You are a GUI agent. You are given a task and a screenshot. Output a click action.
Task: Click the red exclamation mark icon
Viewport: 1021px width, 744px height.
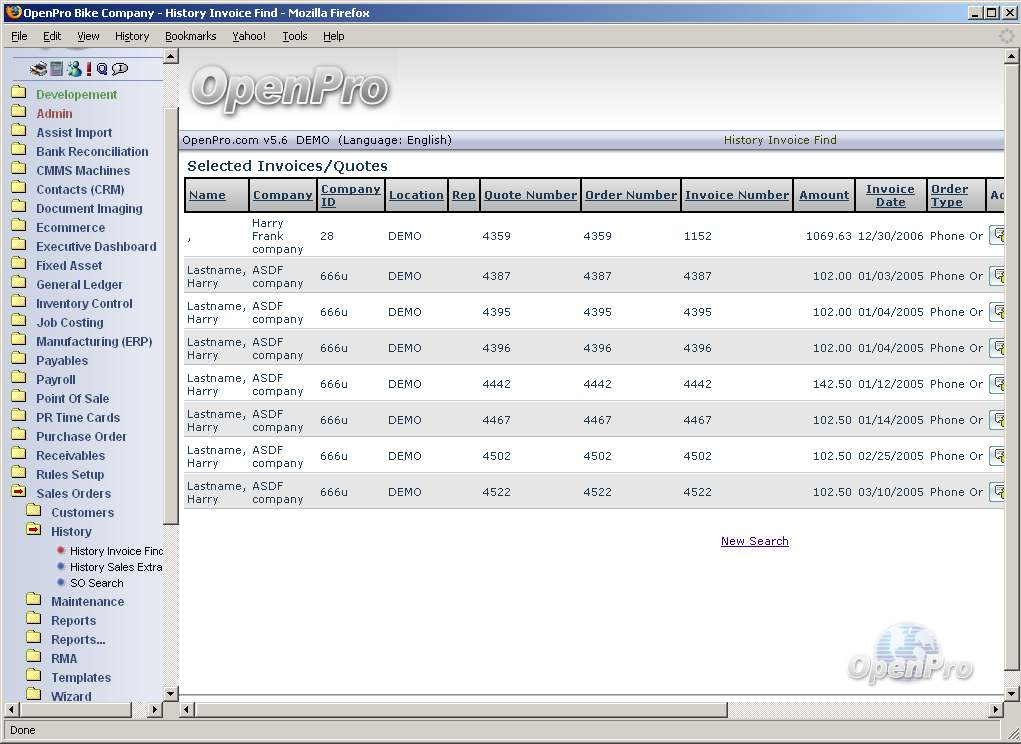(x=89, y=69)
